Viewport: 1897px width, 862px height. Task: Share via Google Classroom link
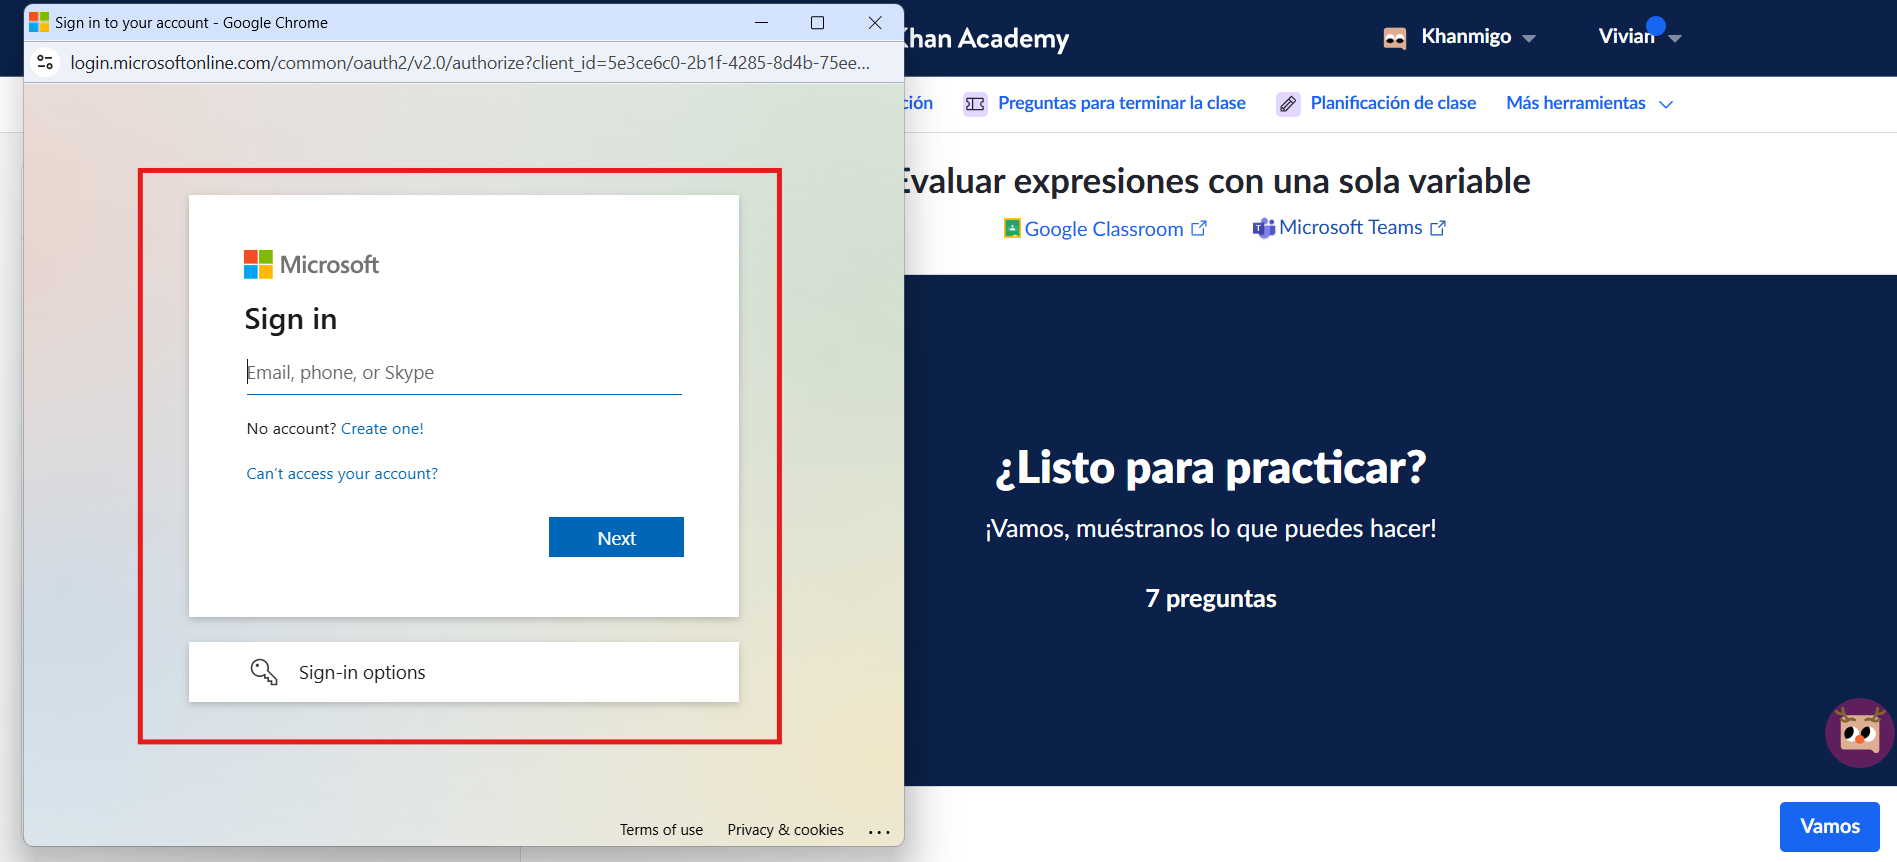pyautogui.click(x=1105, y=228)
